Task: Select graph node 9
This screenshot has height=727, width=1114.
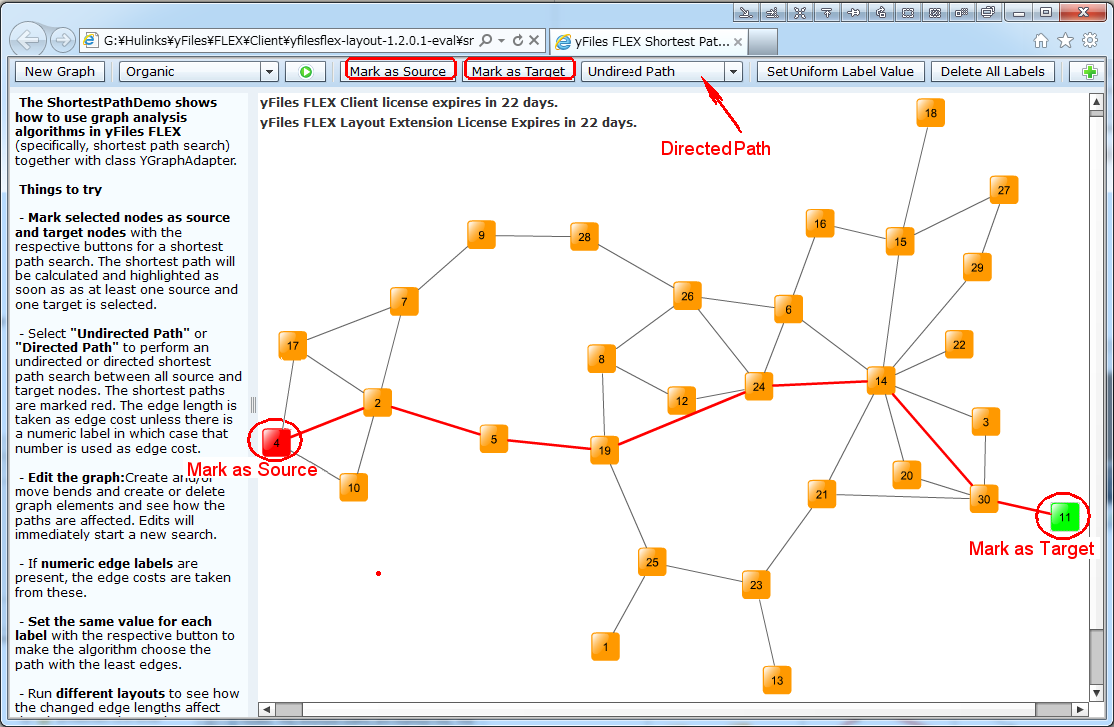Action: [482, 235]
